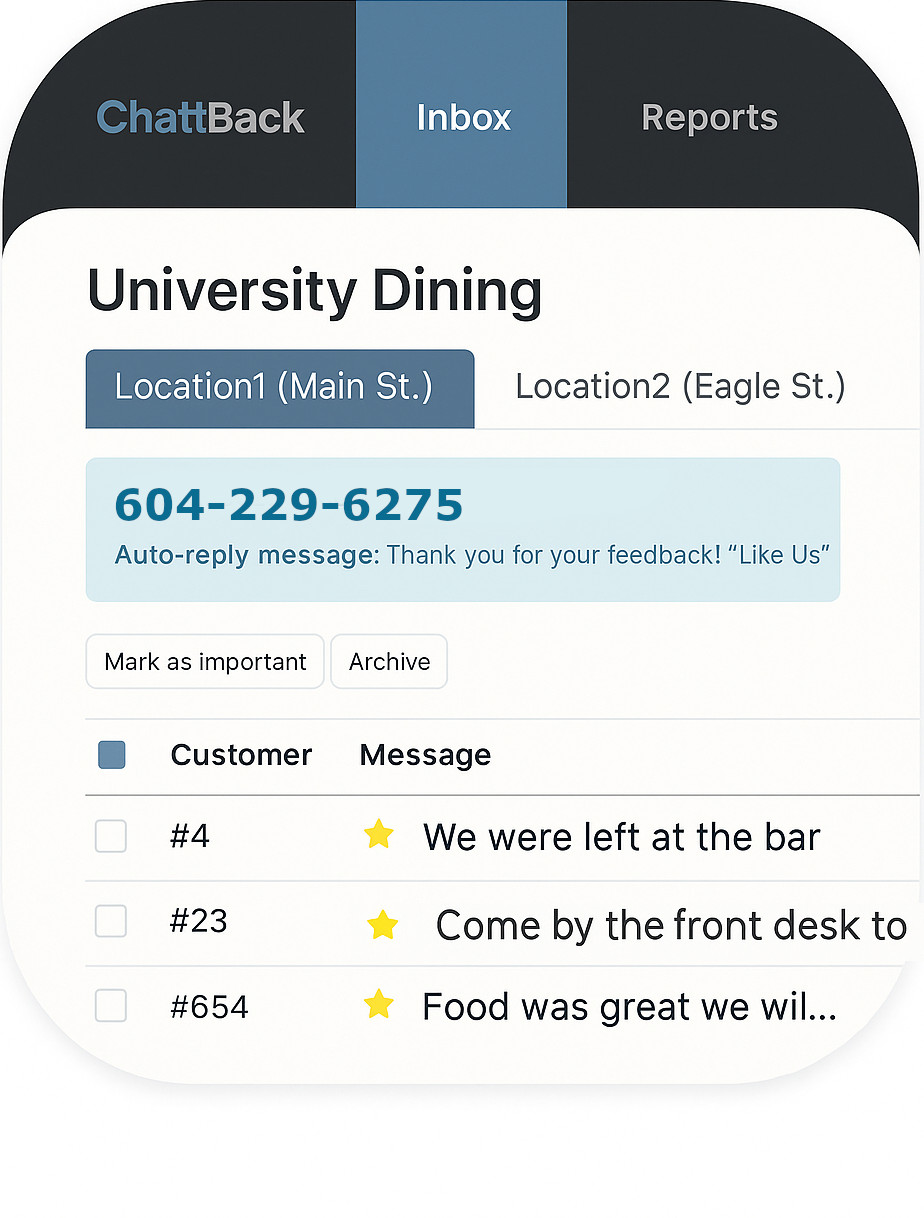924x1218 pixels.
Task: Click the Mark as important button
Action: tap(205, 661)
